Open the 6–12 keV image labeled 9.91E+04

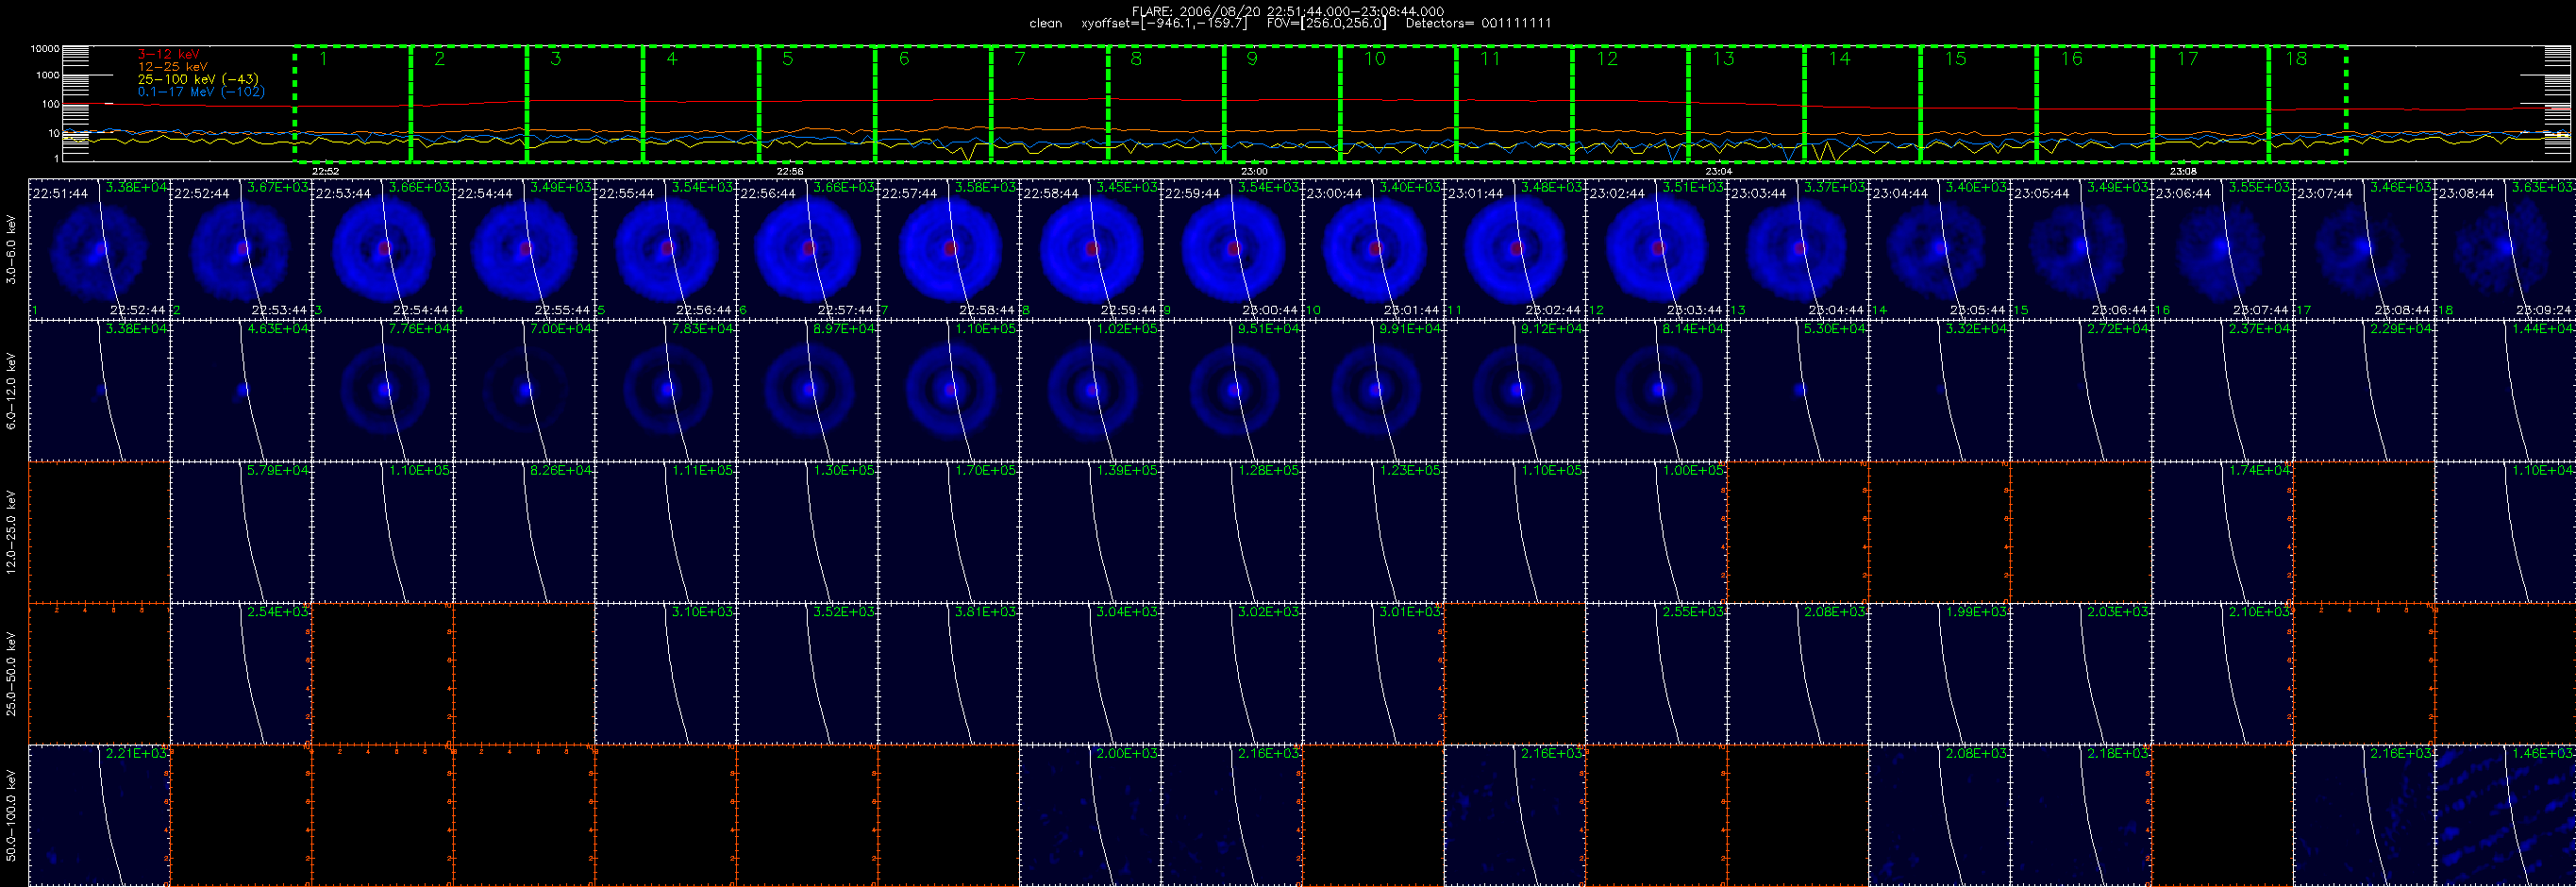(1373, 391)
